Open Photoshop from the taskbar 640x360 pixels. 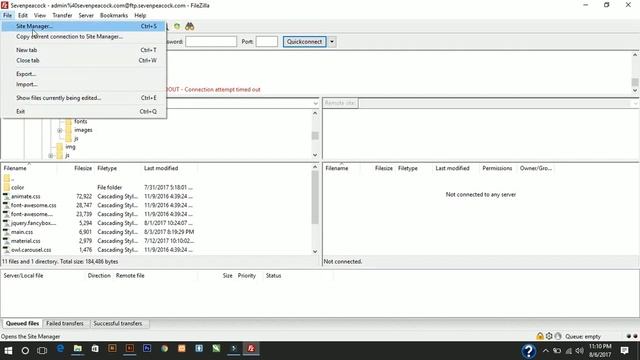pyautogui.click(x=147, y=349)
